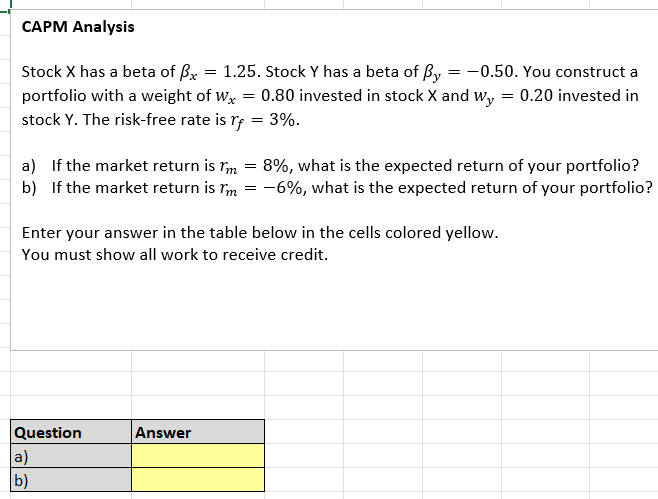Screen dimensions: 658x499
Task: Click the beta x = 1.25 equation
Action: tap(220, 73)
